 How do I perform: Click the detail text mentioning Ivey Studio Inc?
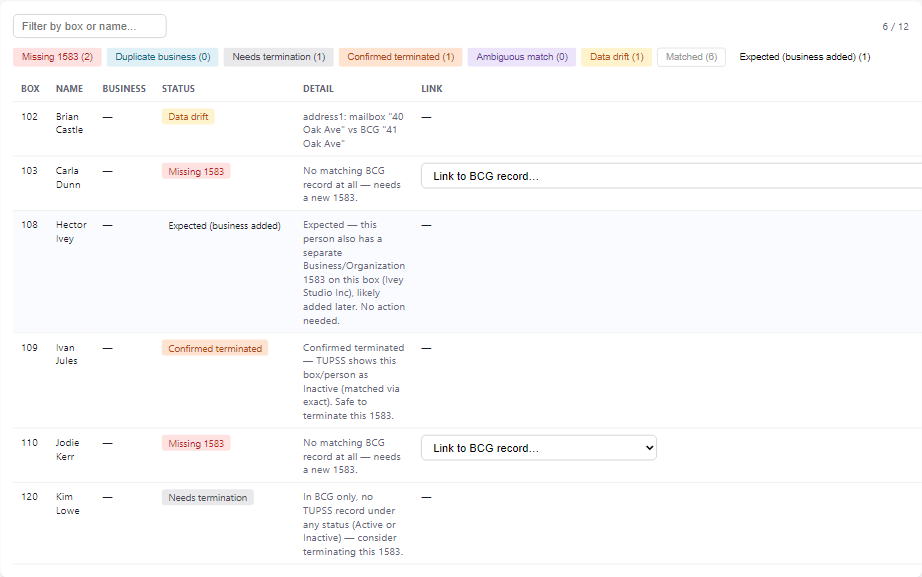pyautogui.click(x=354, y=272)
